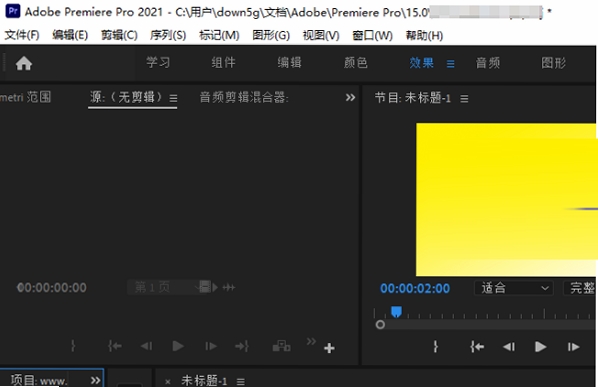Click the source next page arrow
Image resolution: width=598 pixels, height=387 pixels.
coord(215,287)
